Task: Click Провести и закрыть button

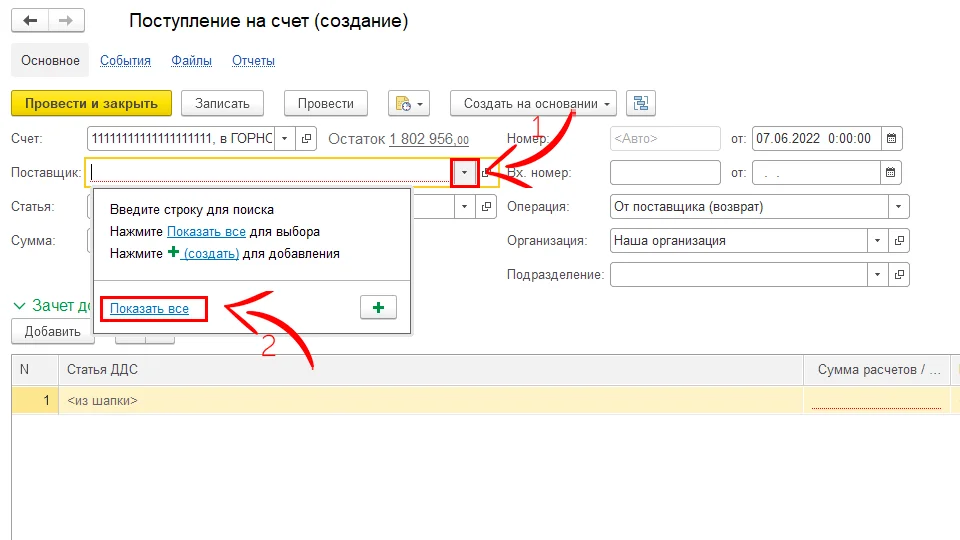Action: click(91, 103)
